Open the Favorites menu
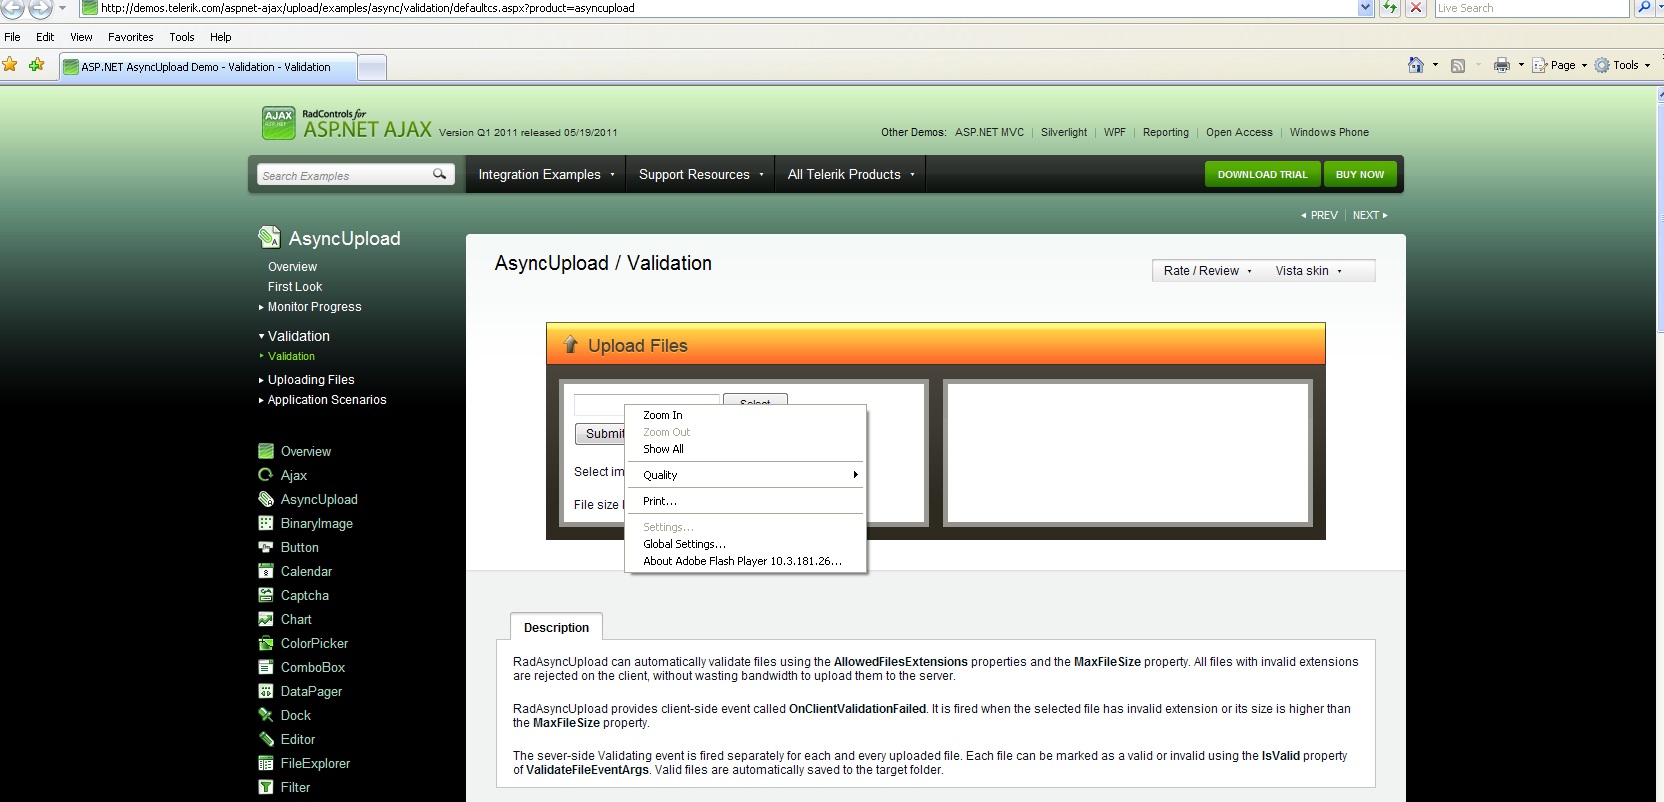1664x802 pixels. (131, 37)
